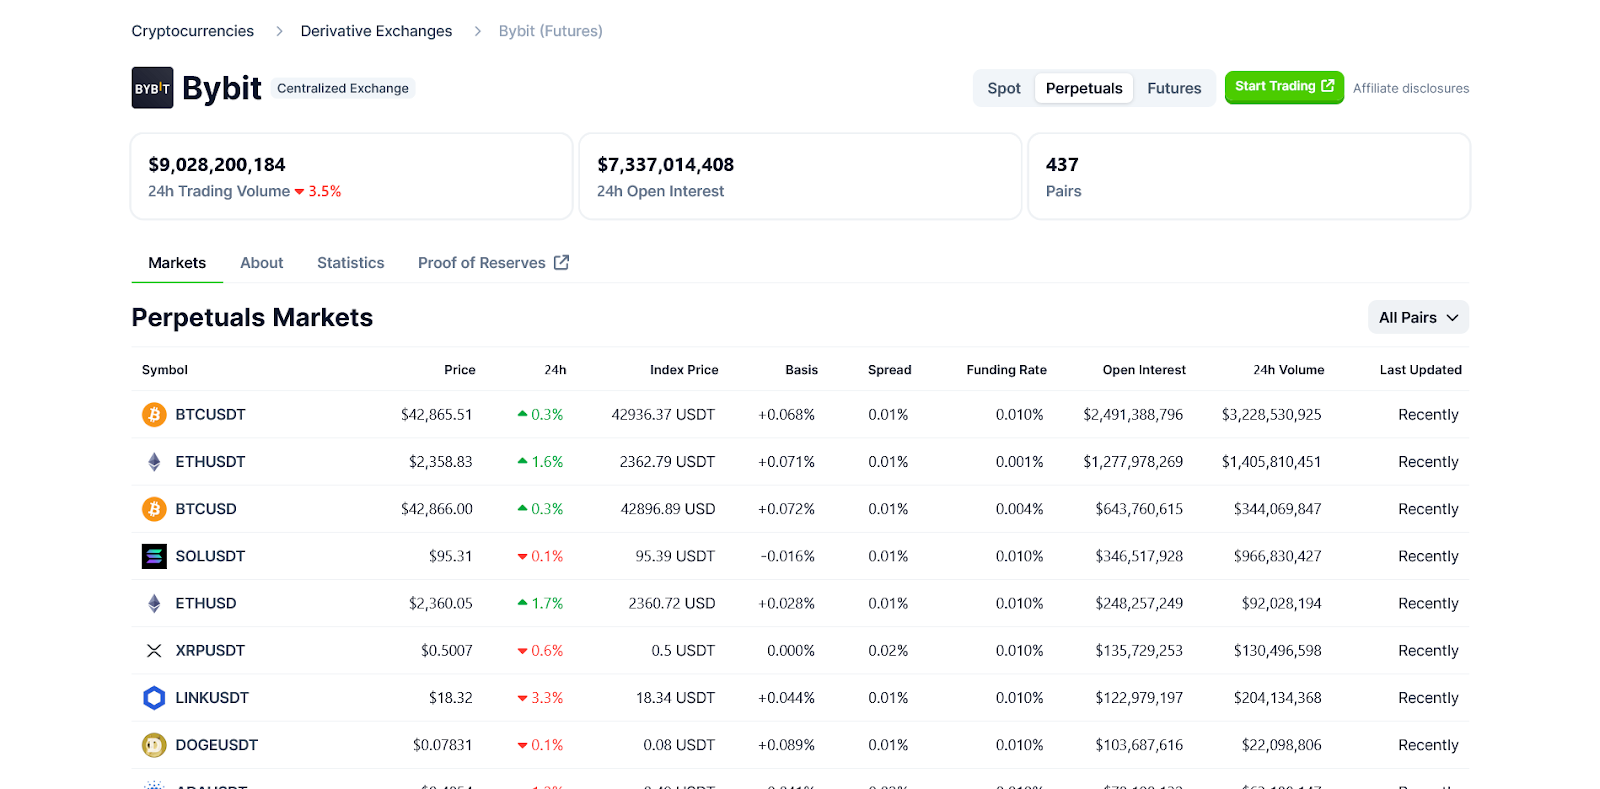Sort by Basis column header
Screen dimensions: 1600x789
(801, 370)
